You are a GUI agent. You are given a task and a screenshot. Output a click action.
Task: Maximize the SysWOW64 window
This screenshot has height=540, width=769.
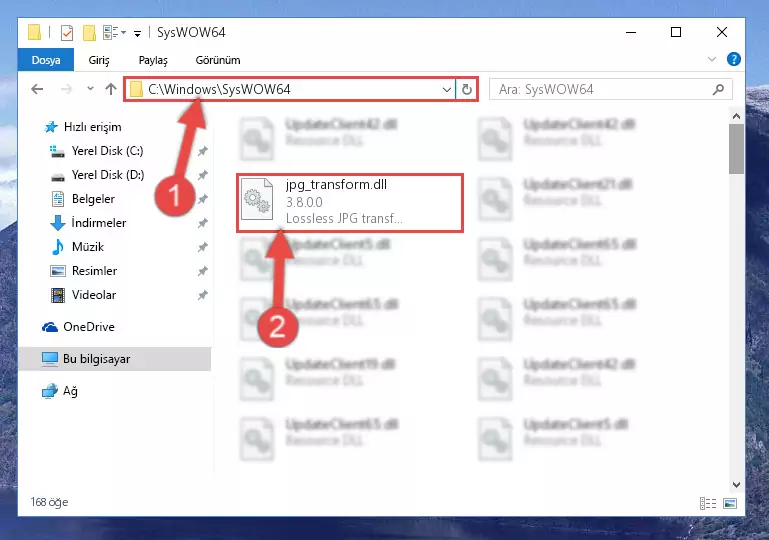[676, 32]
